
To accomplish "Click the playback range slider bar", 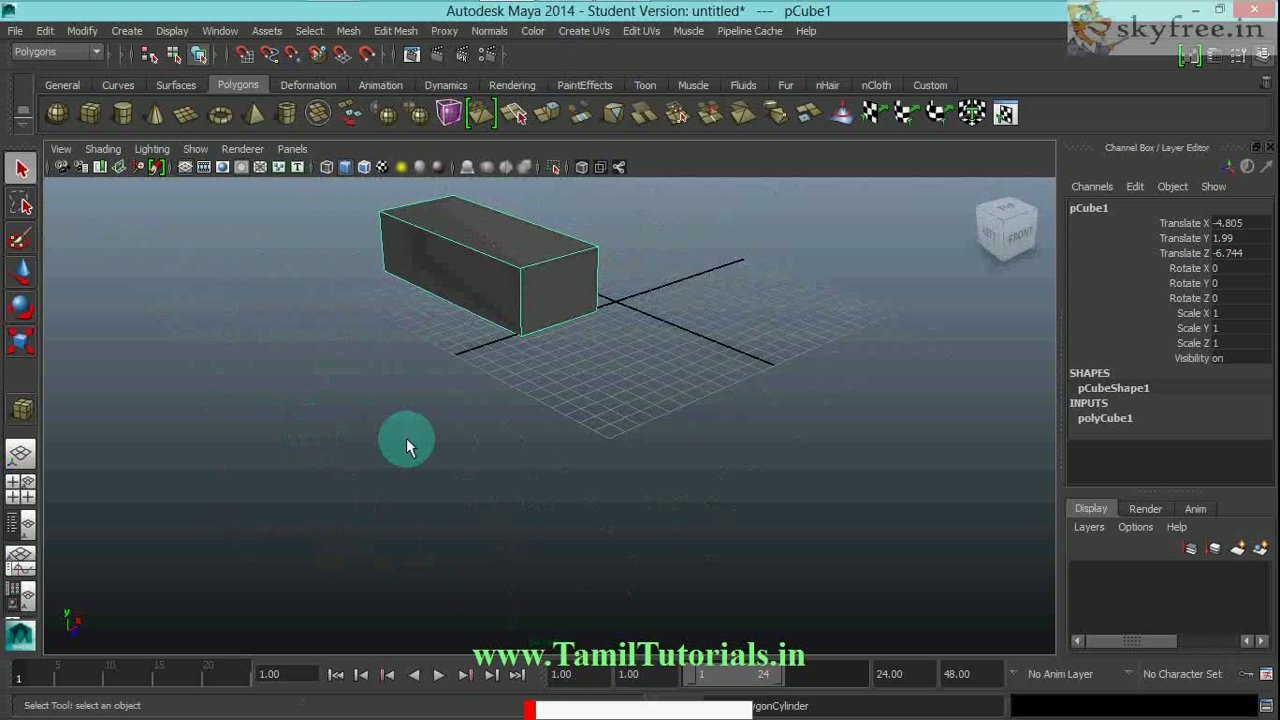I will coord(733,674).
